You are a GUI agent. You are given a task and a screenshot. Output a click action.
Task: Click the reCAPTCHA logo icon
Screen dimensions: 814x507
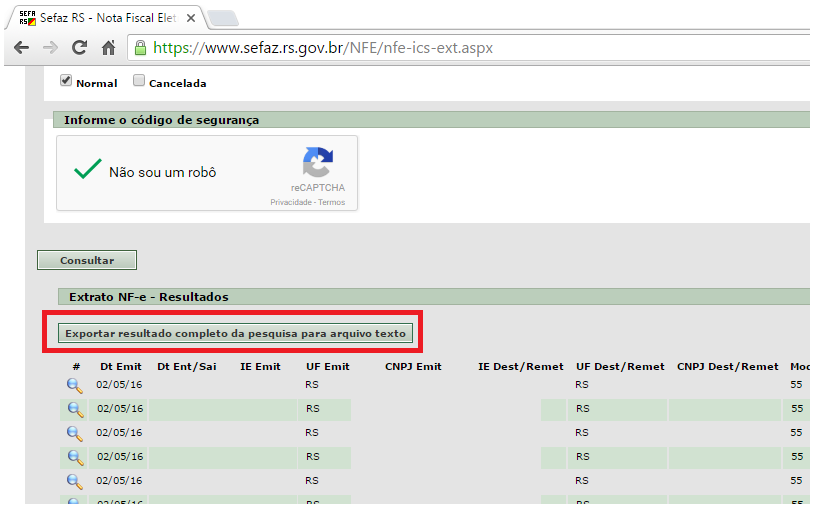318,162
